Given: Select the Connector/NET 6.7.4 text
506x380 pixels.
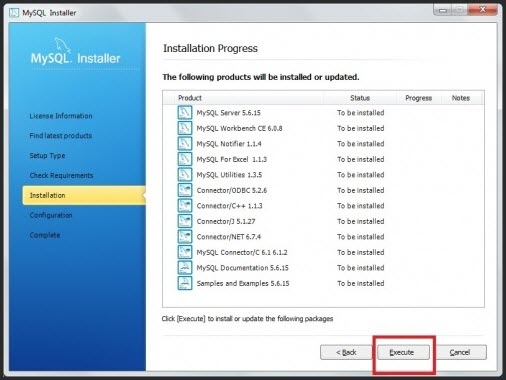Looking at the screenshot, I should point(229,237).
